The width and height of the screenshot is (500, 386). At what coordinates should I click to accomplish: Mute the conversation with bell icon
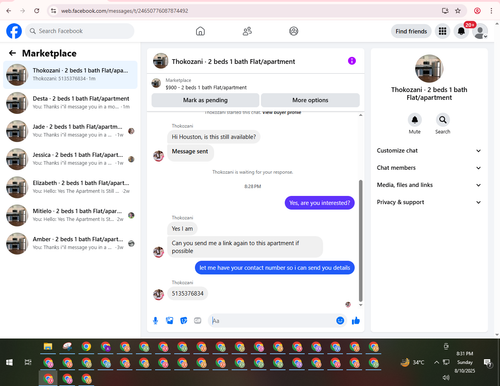pyautogui.click(x=415, y=120)
